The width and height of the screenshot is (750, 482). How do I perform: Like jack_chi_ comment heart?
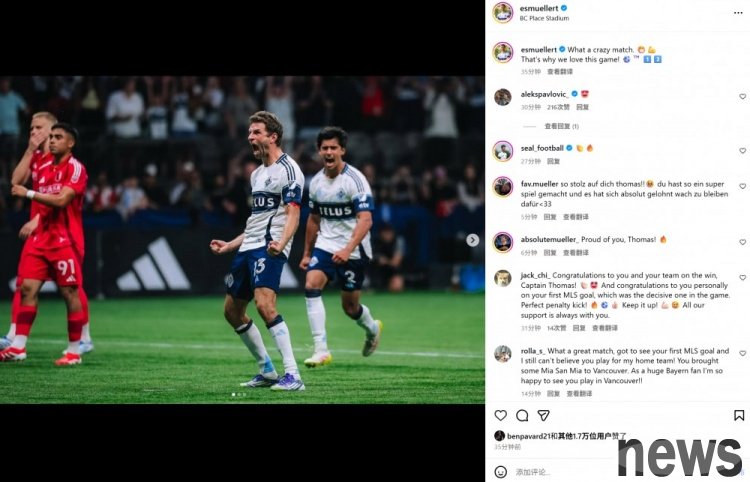742,277
